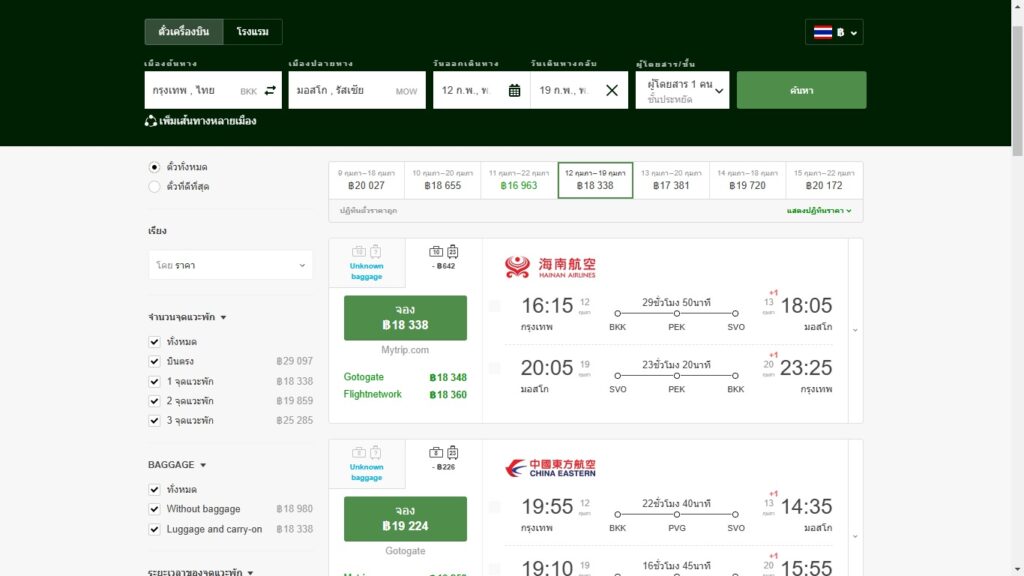
Task: Uncheck Luggage and carry-on filter
Action: point(154,529)
